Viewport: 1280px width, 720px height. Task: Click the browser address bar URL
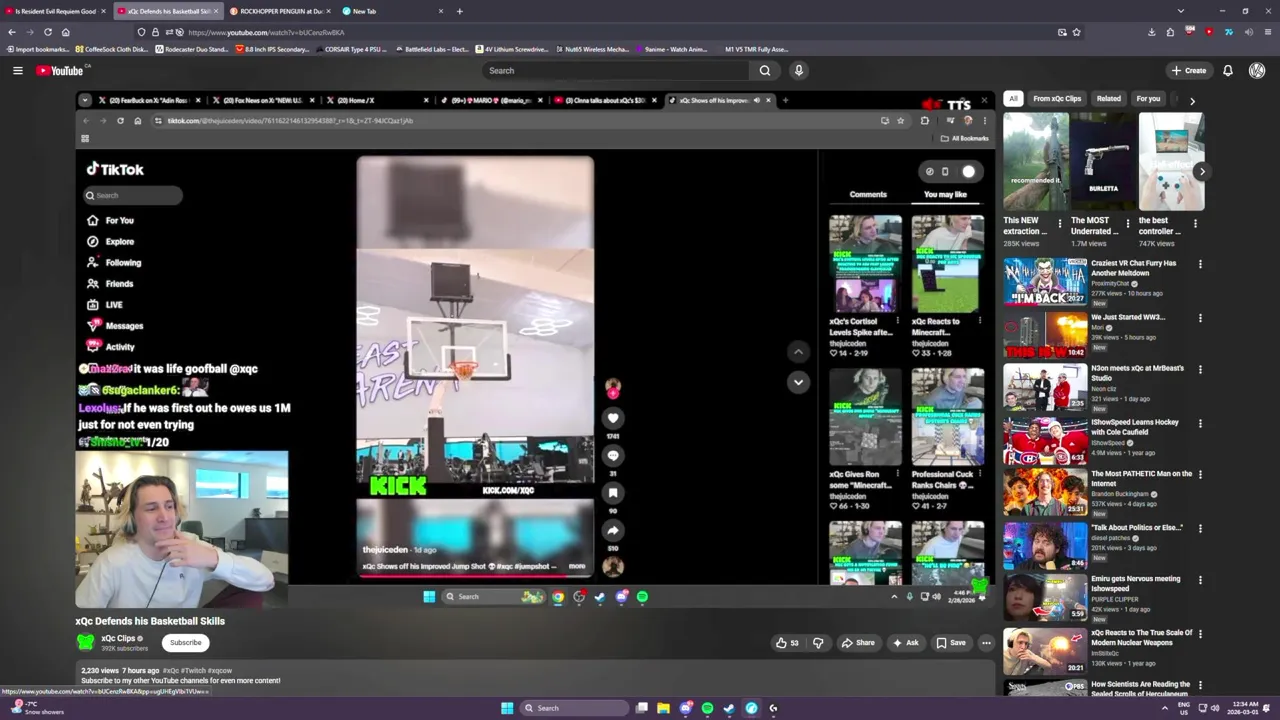(x=266, y=32)
